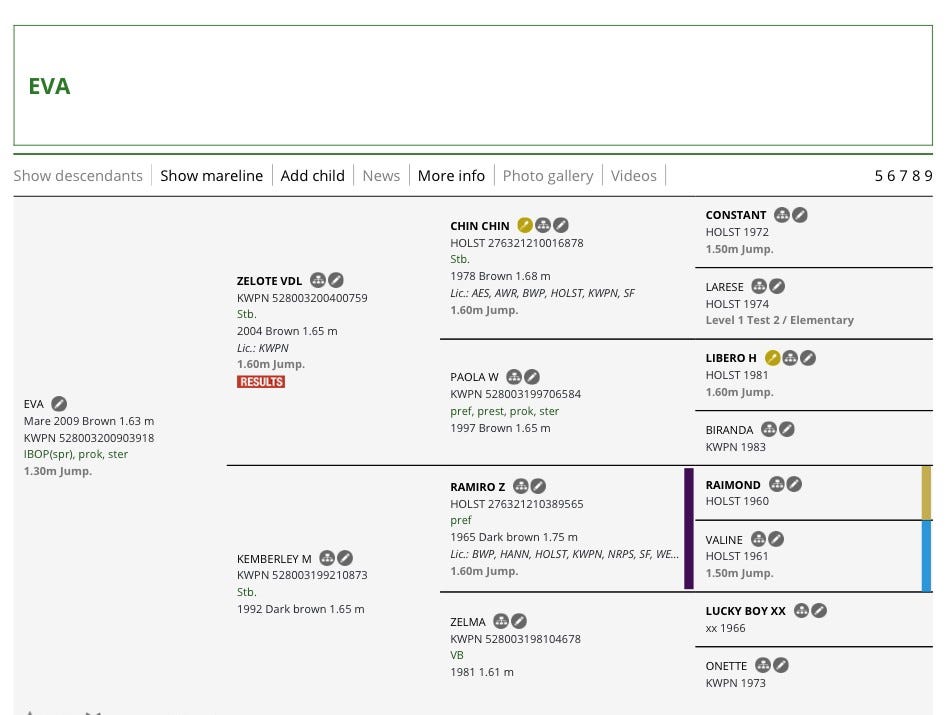The image size is (947, 715).
Task: Open the pedigree tree icon for KEMBERLEY M
Action: click(x=327, y=558)
